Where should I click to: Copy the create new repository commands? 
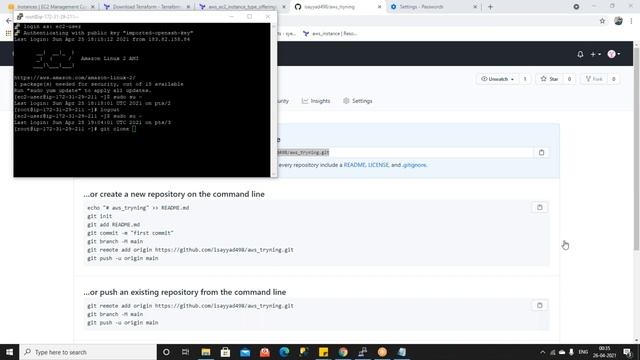click(540, 207)
